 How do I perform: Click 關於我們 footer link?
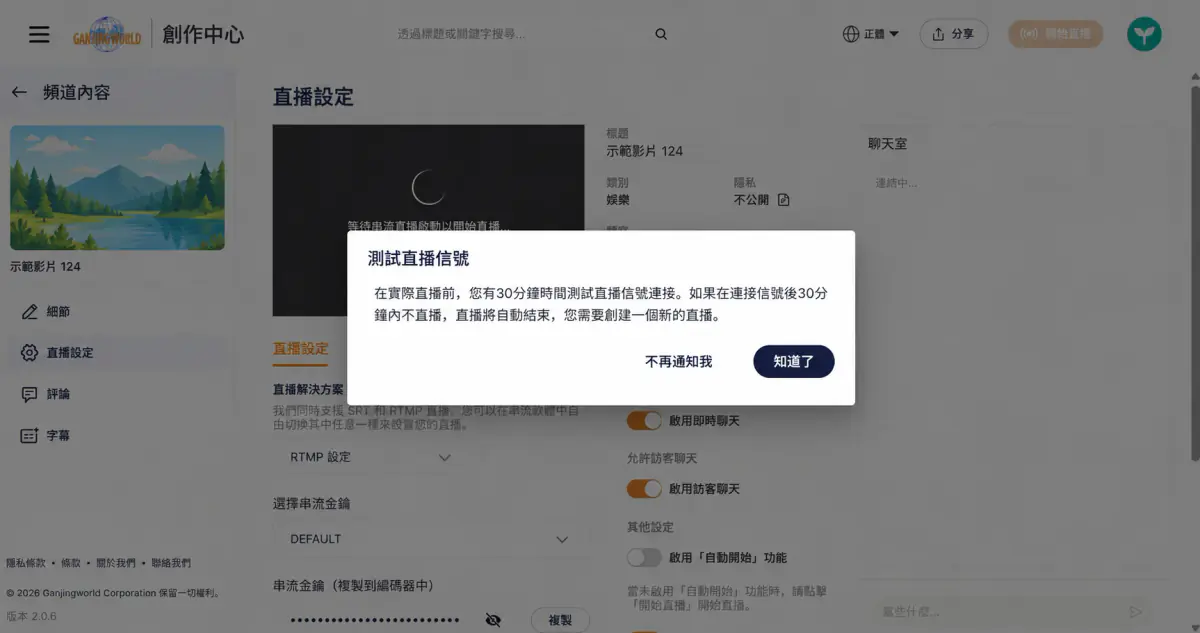point(114,563)
